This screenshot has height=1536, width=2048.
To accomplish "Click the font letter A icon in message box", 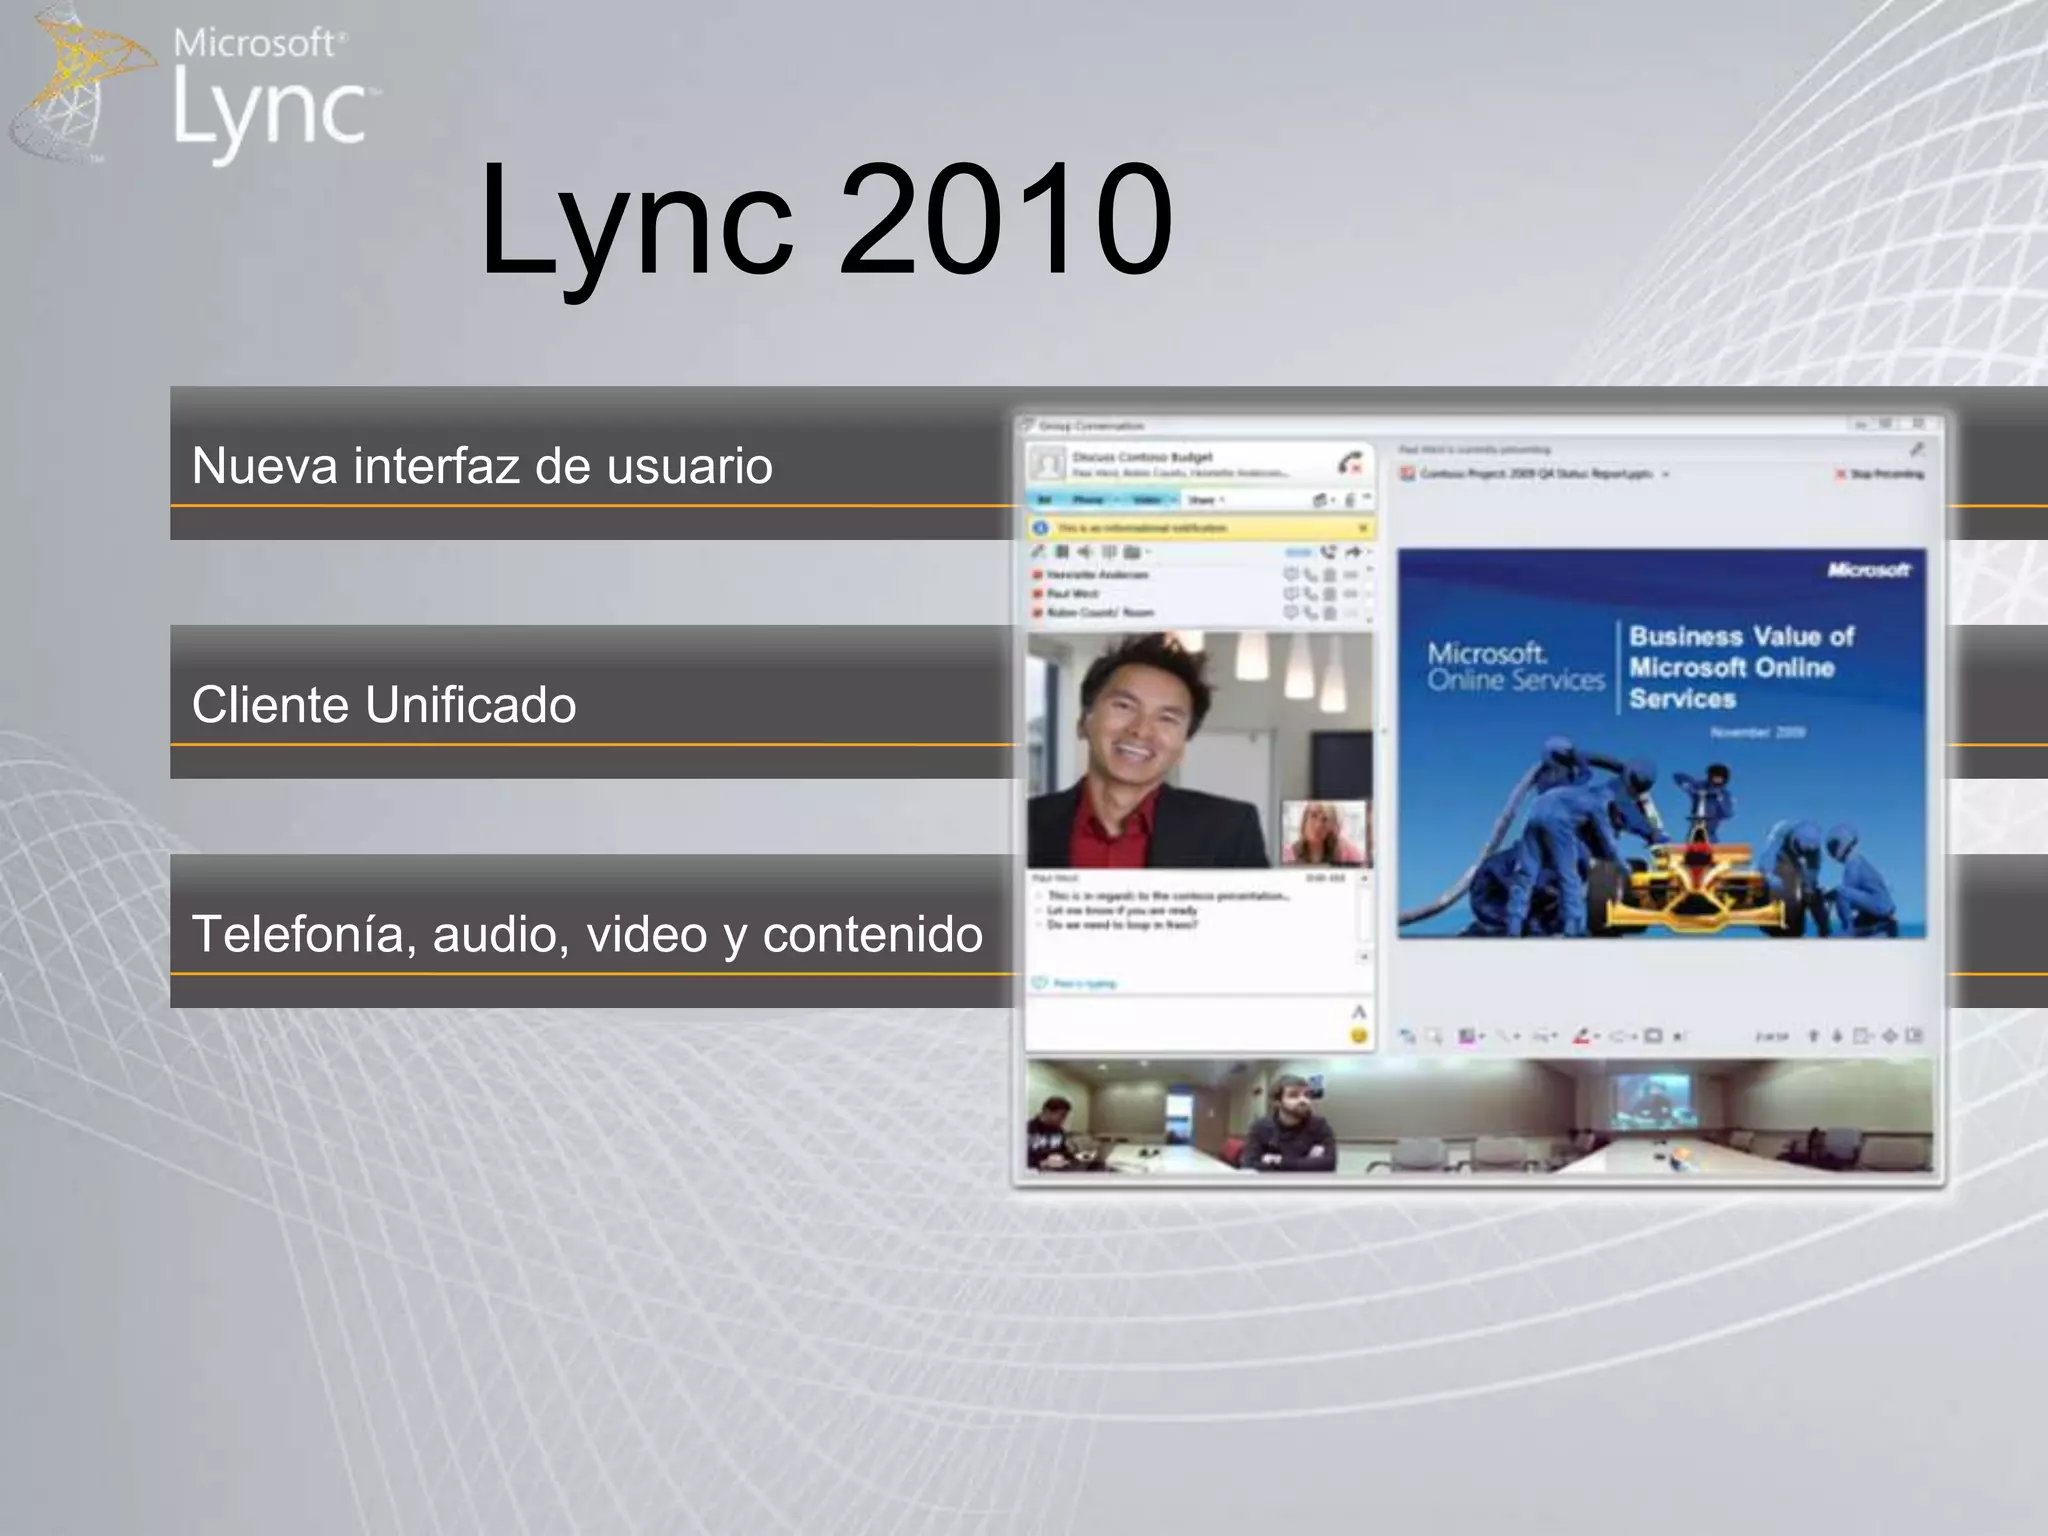I will coord(1358,1012).
